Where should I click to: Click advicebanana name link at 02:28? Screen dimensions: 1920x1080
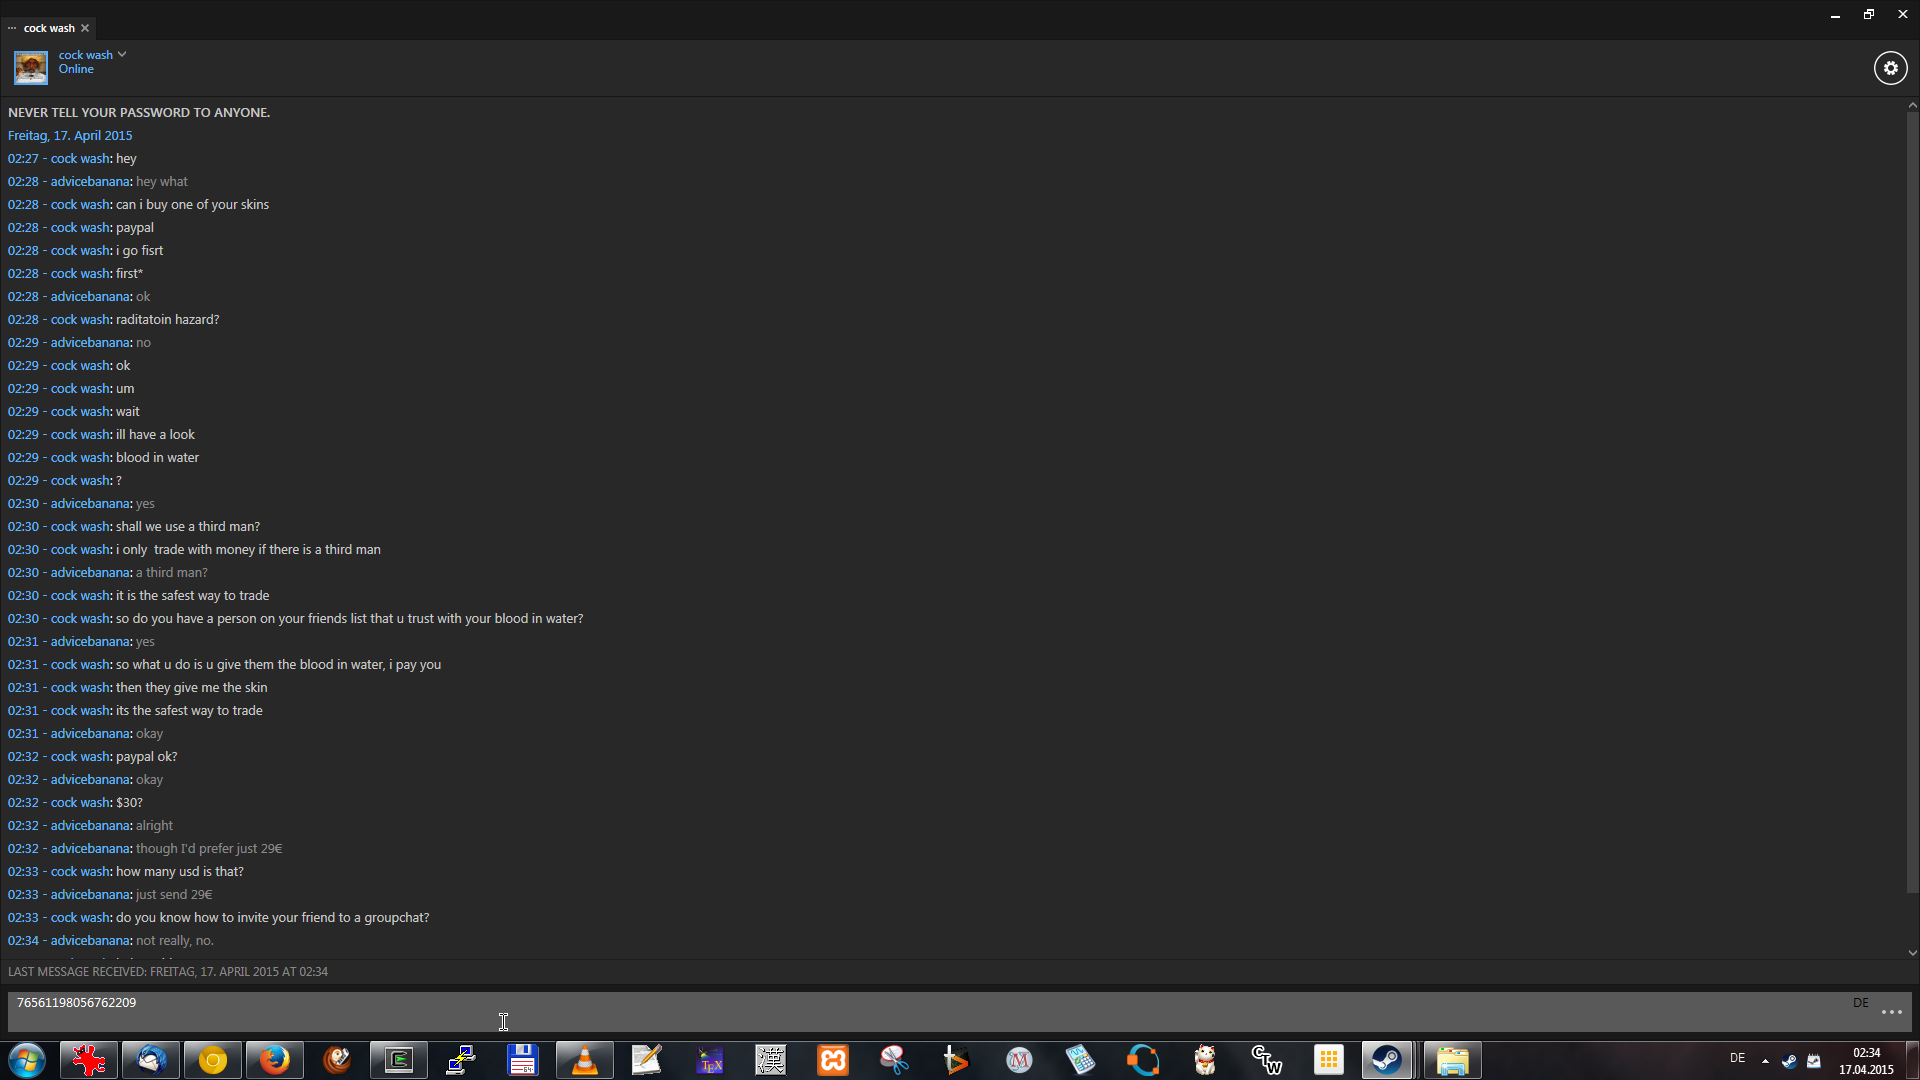(90, 182)
